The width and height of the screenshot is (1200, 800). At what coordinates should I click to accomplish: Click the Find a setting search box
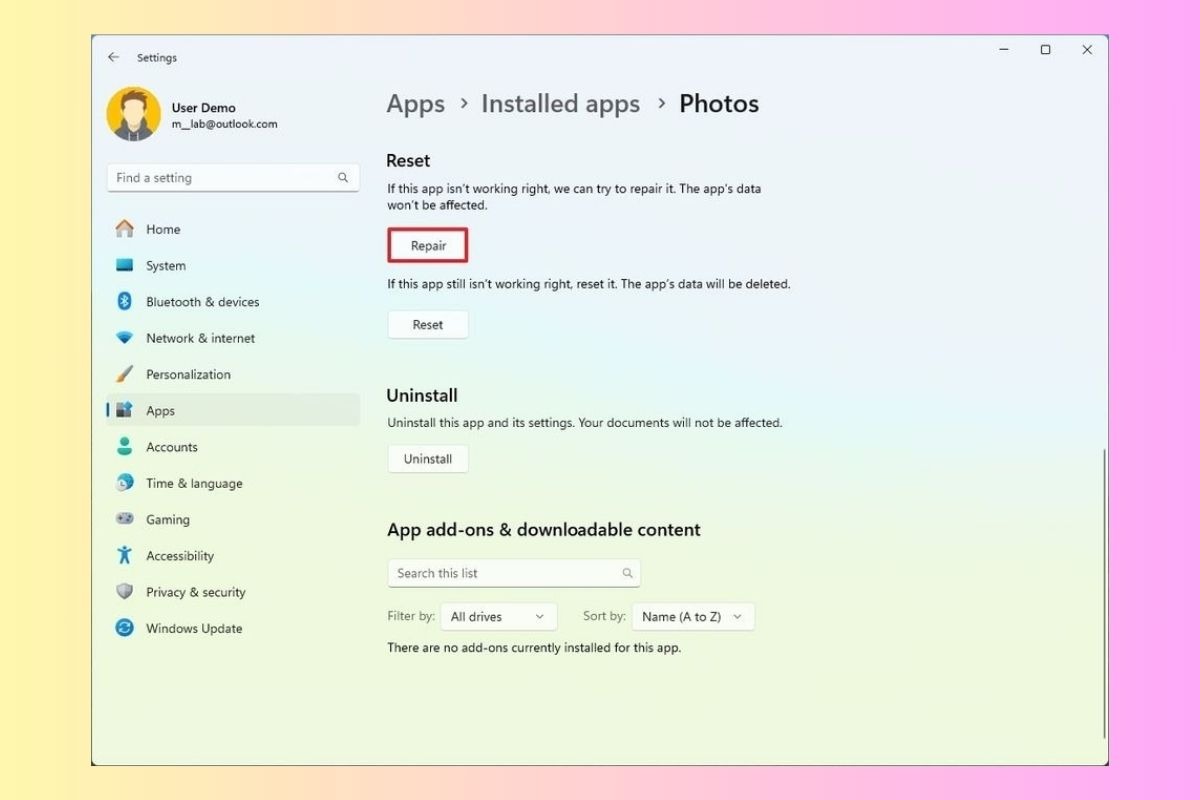click(x=233, y=178)
